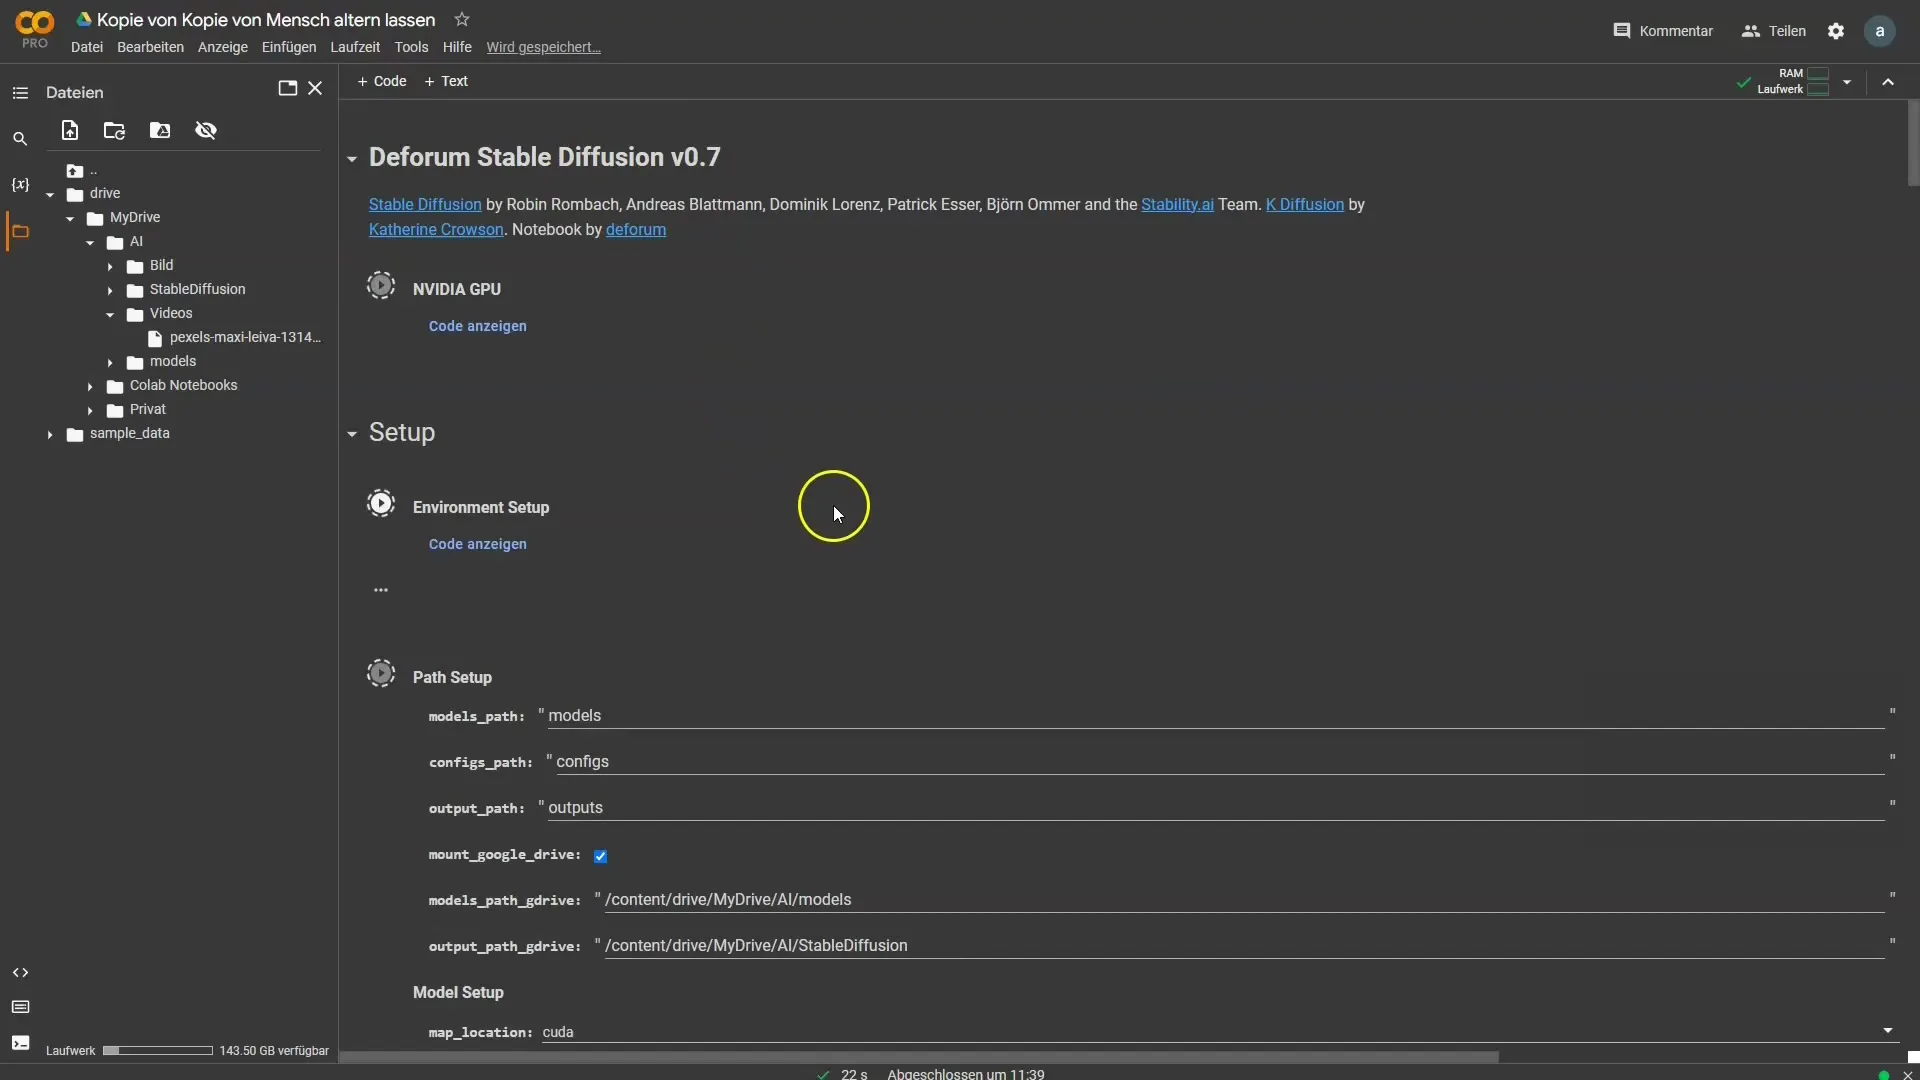1920x1080 pixels.
Task: Toggle mount_google_drive checkbox
Action: tap(600, 856)
